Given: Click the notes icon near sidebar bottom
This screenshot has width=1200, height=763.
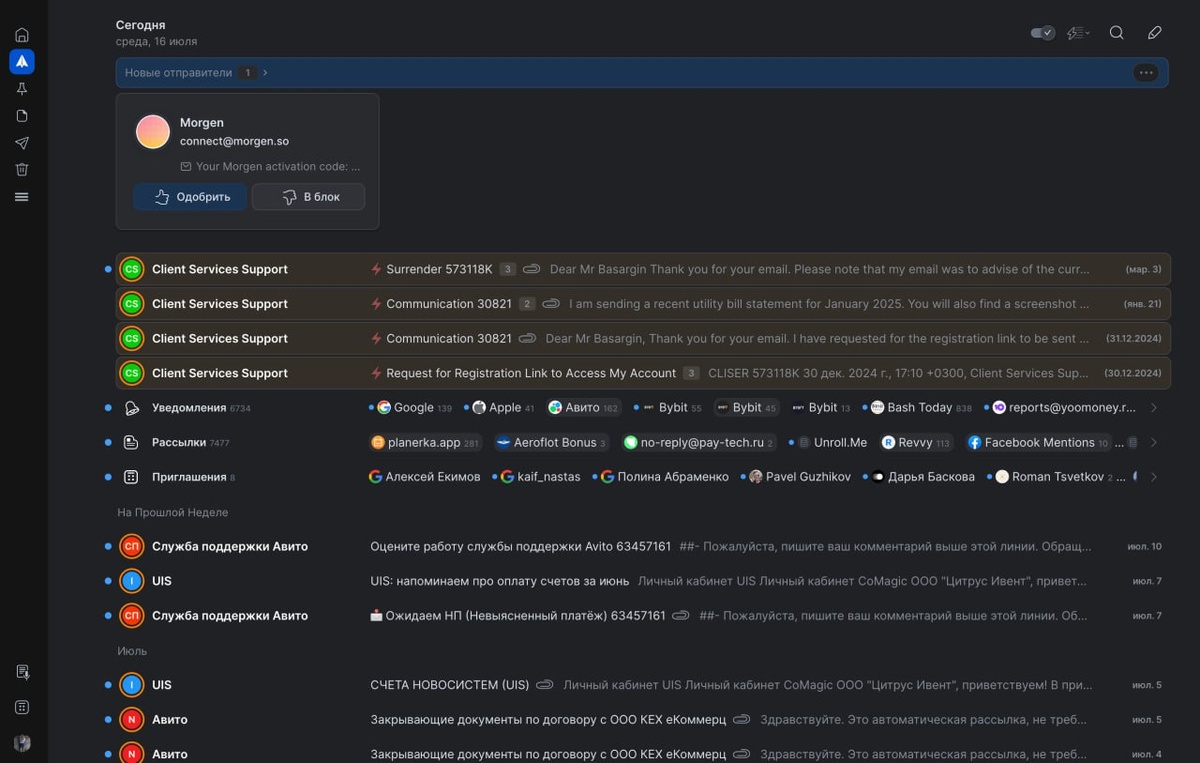Looking at the screenshot, I should [22, 672].
